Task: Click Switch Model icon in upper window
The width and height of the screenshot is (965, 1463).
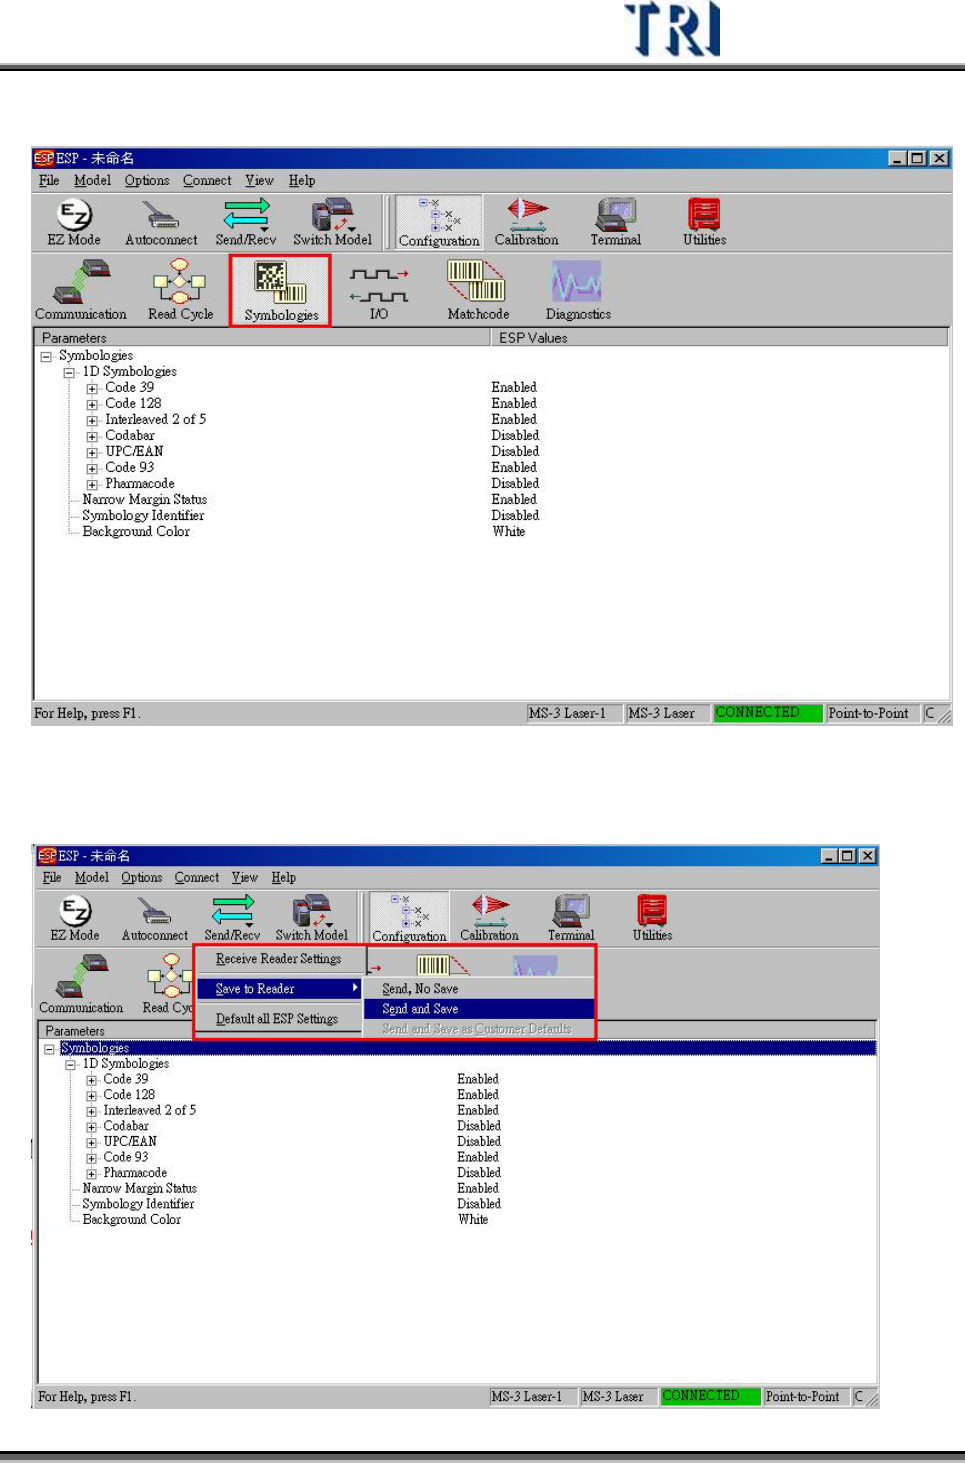Action: click(x=332, y=222)
